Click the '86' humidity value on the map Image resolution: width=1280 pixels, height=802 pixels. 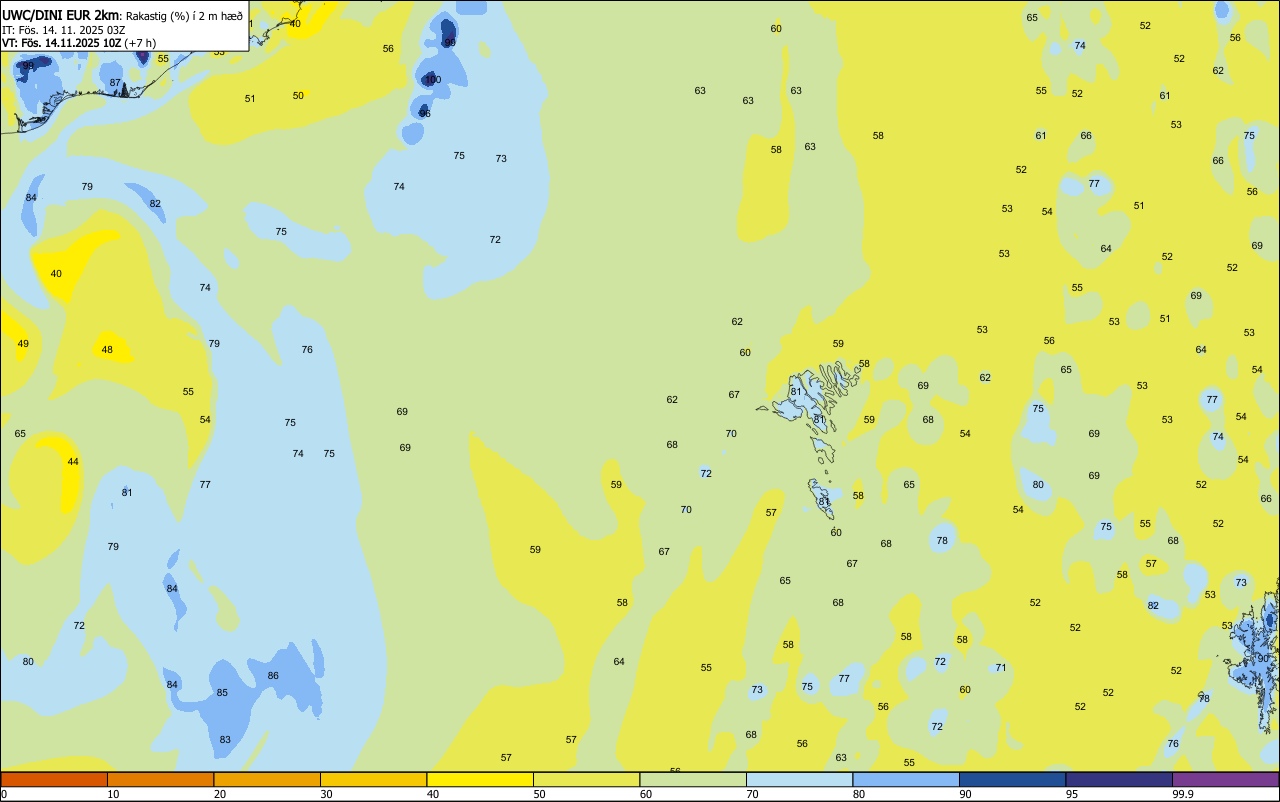pyautogui.click(x=273, y=676)
